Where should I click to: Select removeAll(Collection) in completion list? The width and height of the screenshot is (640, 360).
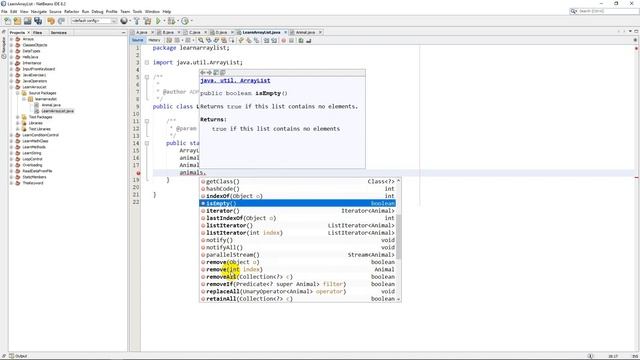(x=298, y=277)
